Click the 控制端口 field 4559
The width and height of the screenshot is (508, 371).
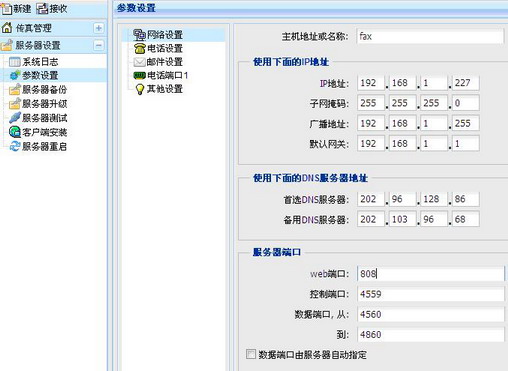pos(431,294)
